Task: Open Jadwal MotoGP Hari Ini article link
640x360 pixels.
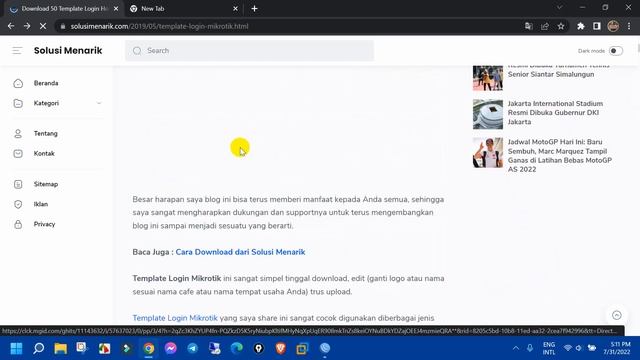Action: tap(560, 156)
